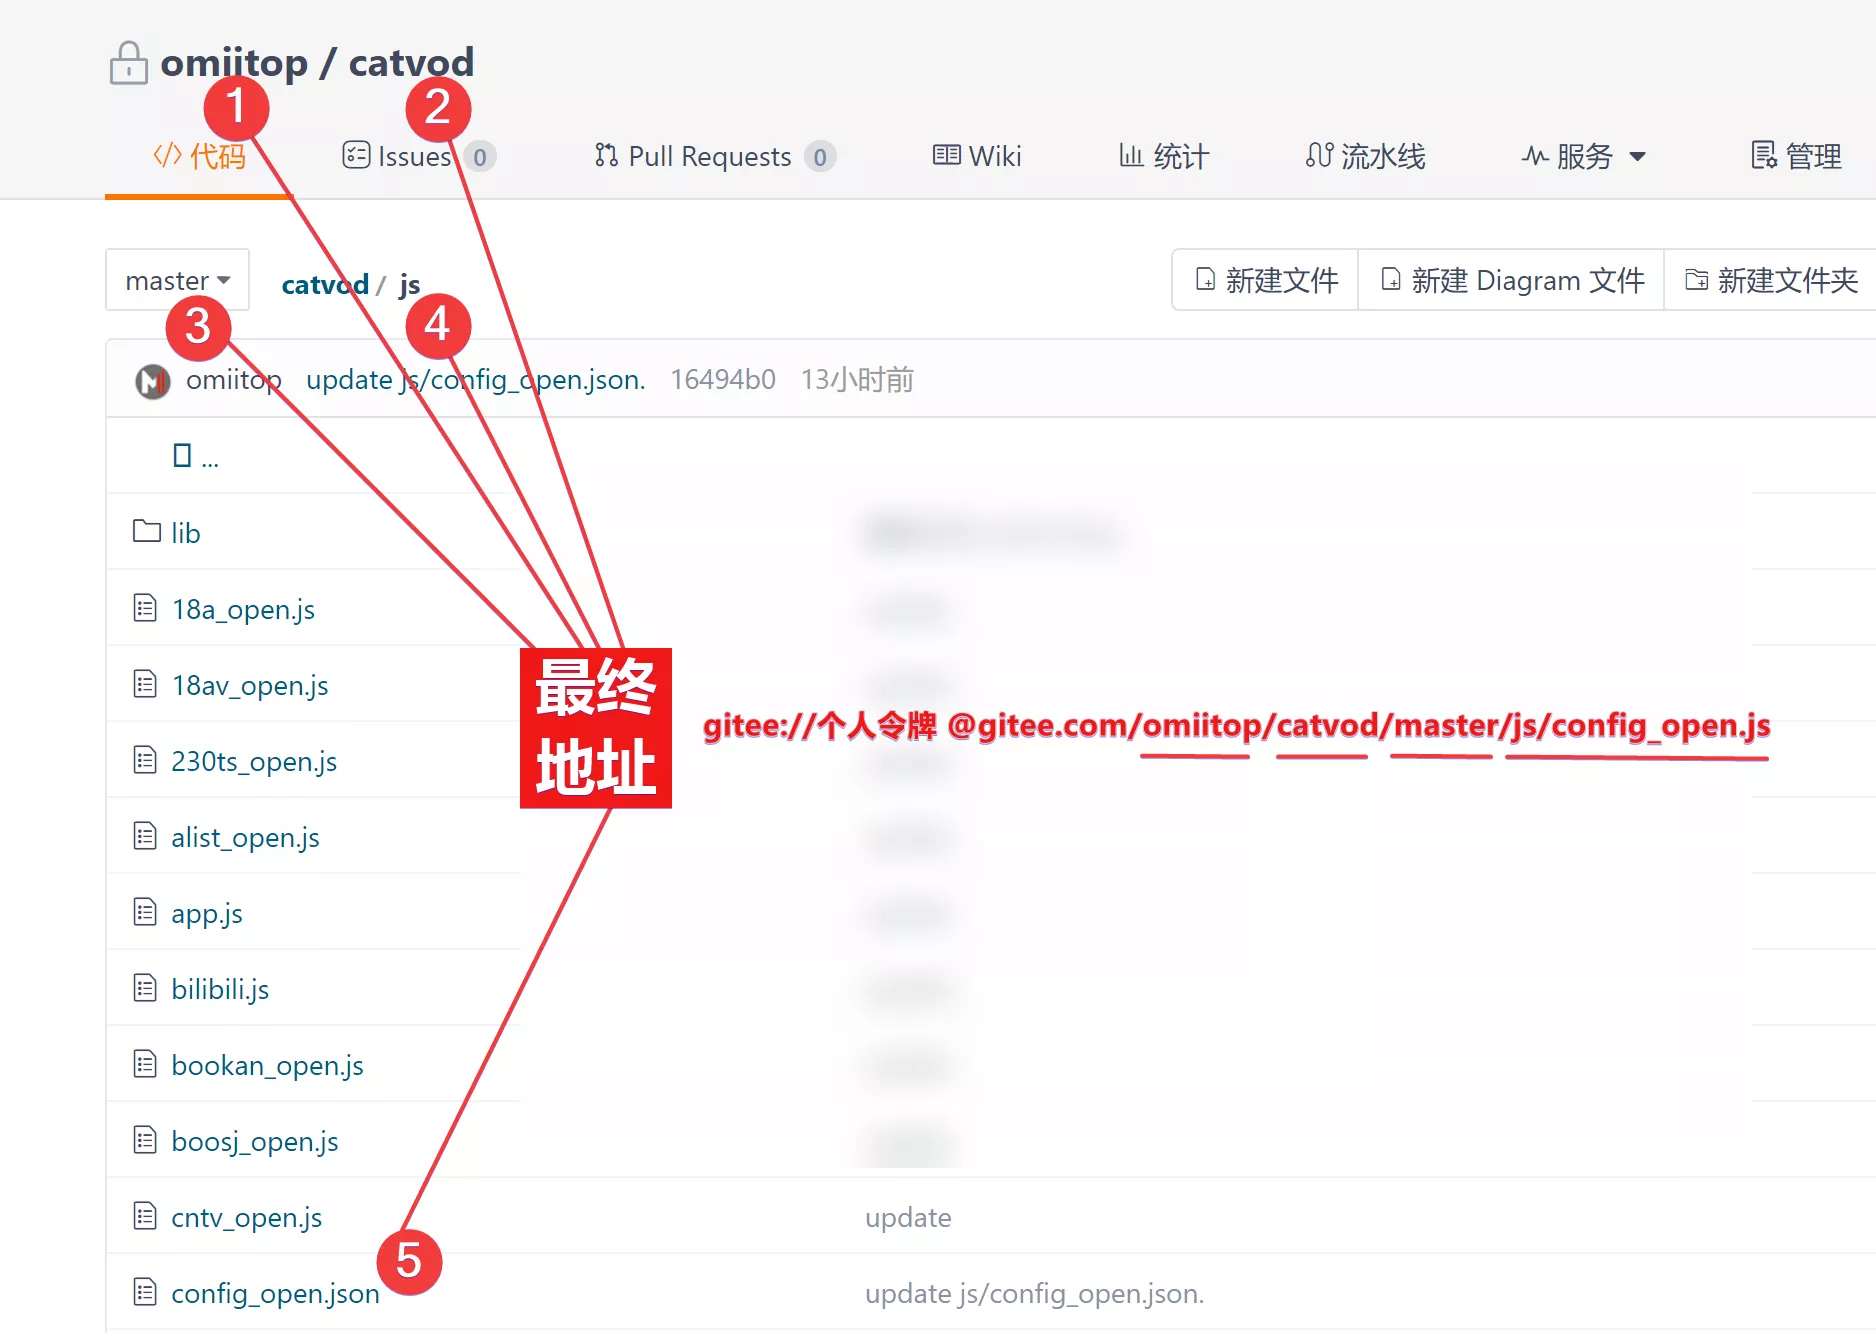Open the lib folder
Image resolution: width=1876 pixels, height=1333 pixels.
(186, 533)
